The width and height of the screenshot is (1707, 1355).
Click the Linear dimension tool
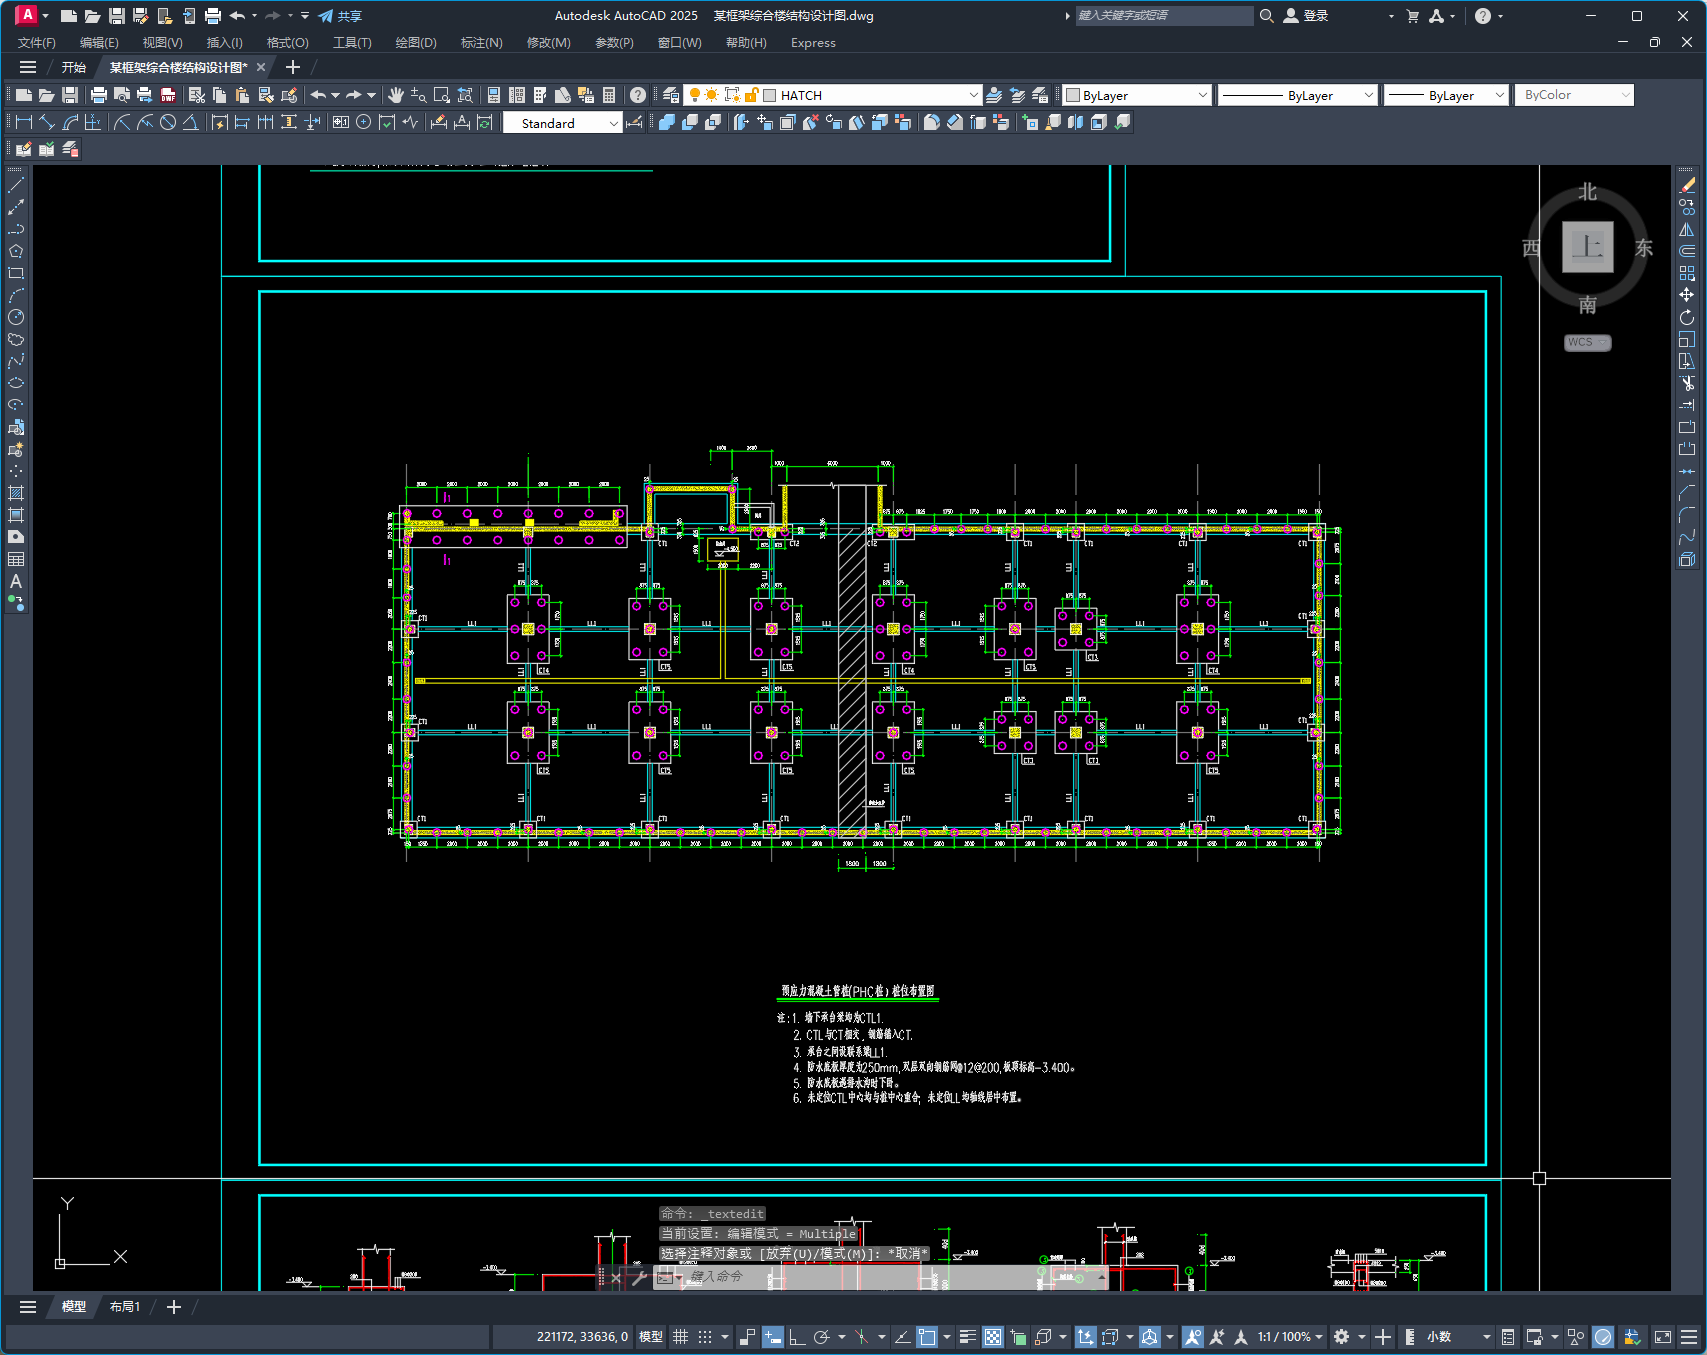[x=24, y=122]
